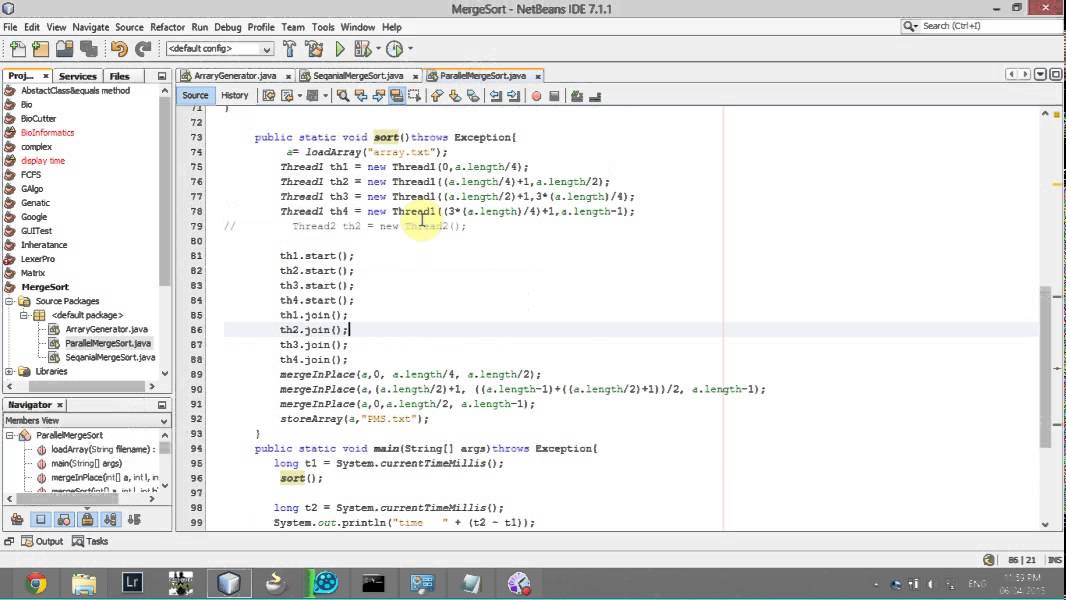Image resolution: width=1066 pixels, height=600 pixels.
Task: Click Find Selection magnifier in editor toolbar
Action: pos(343,96)
